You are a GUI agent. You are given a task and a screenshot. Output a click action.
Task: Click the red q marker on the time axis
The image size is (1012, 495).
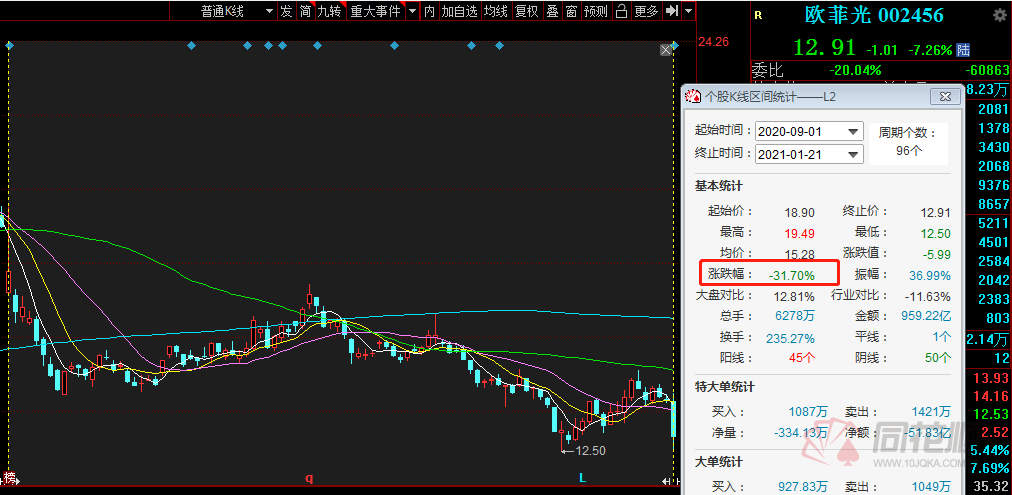pos(309,478)
